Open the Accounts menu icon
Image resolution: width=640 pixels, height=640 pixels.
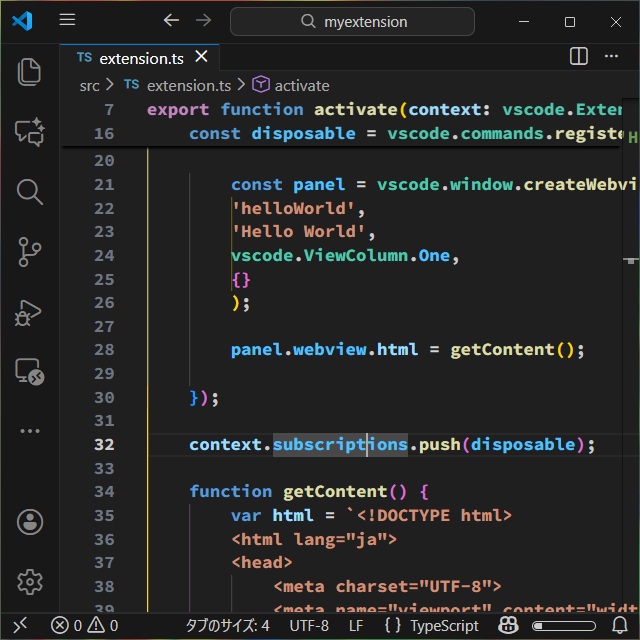point(29,521)
